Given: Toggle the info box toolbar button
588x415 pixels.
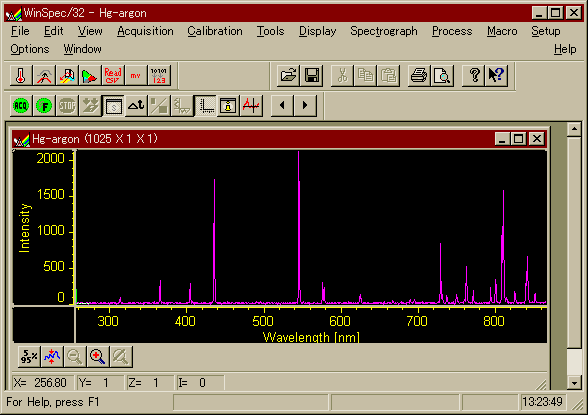Looking at the screenshot, I should (228, 106).
